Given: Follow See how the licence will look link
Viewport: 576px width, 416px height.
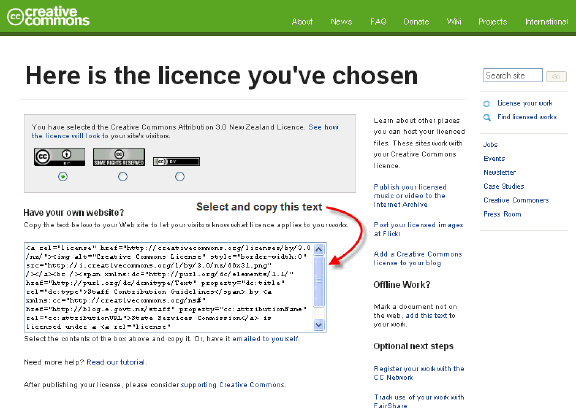Looking at the screenshot, I should (185, 131).
